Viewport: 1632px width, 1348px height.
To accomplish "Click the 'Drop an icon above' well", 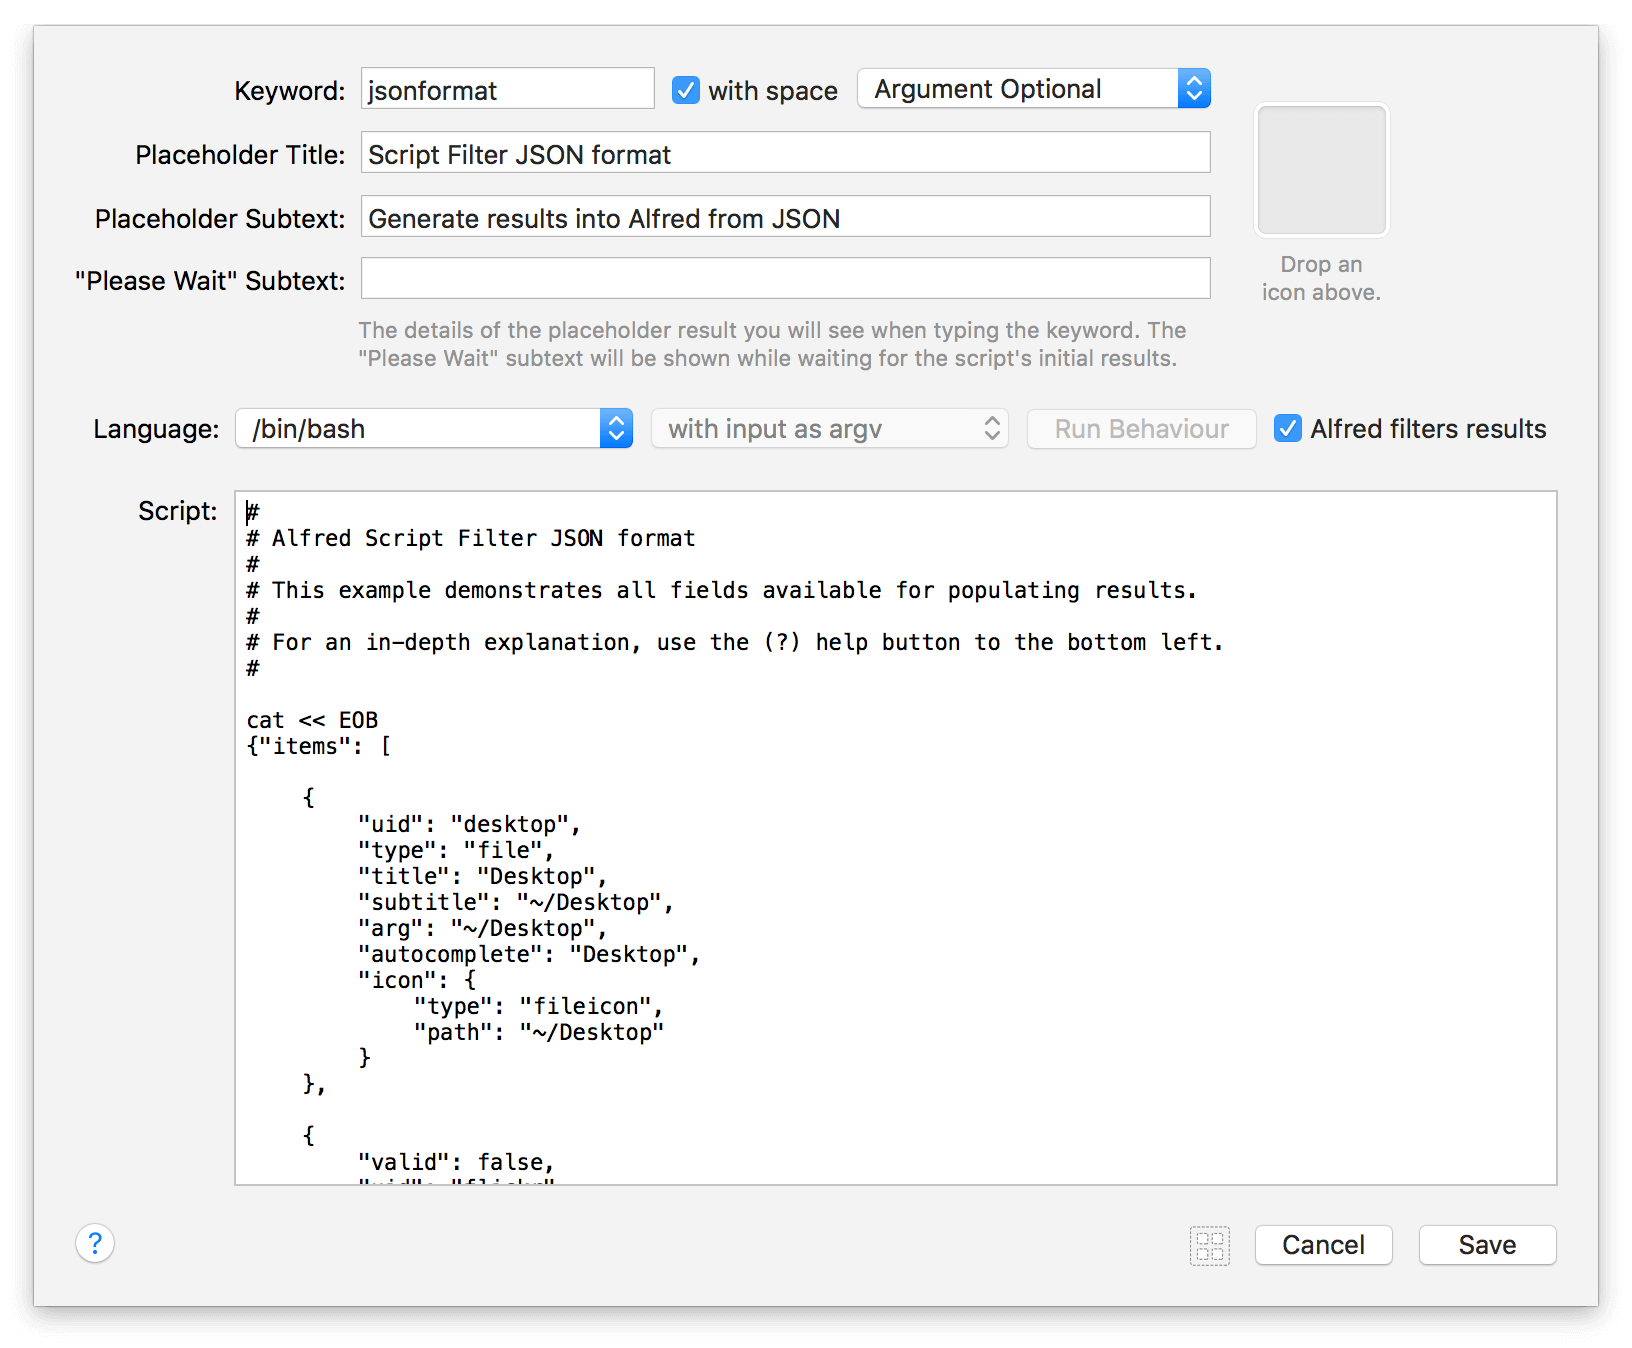I will tap(1321, 170).
